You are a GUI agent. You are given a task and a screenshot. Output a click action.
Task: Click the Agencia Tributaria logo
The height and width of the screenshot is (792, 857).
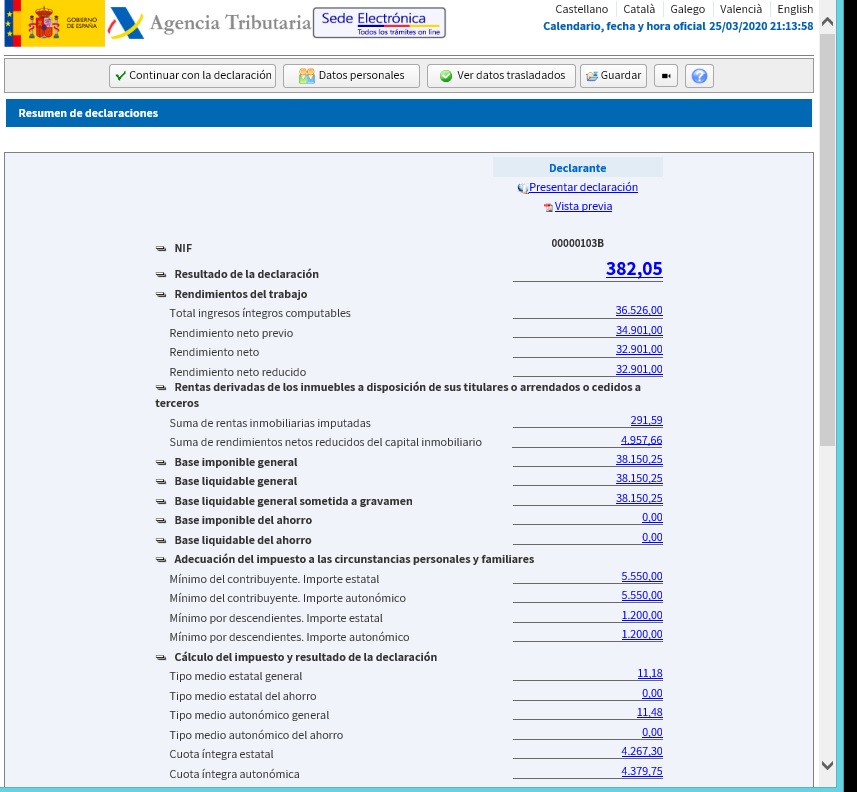point(209,23)
